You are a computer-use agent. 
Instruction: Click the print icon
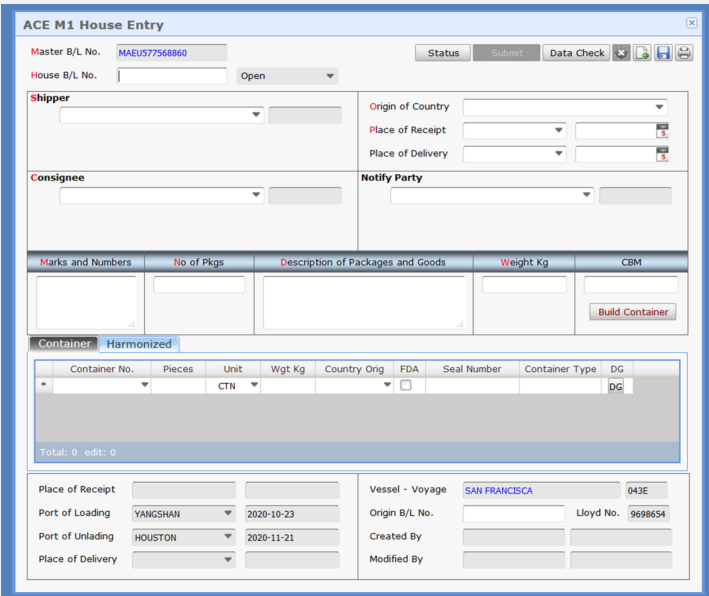(x=684, y=53)
